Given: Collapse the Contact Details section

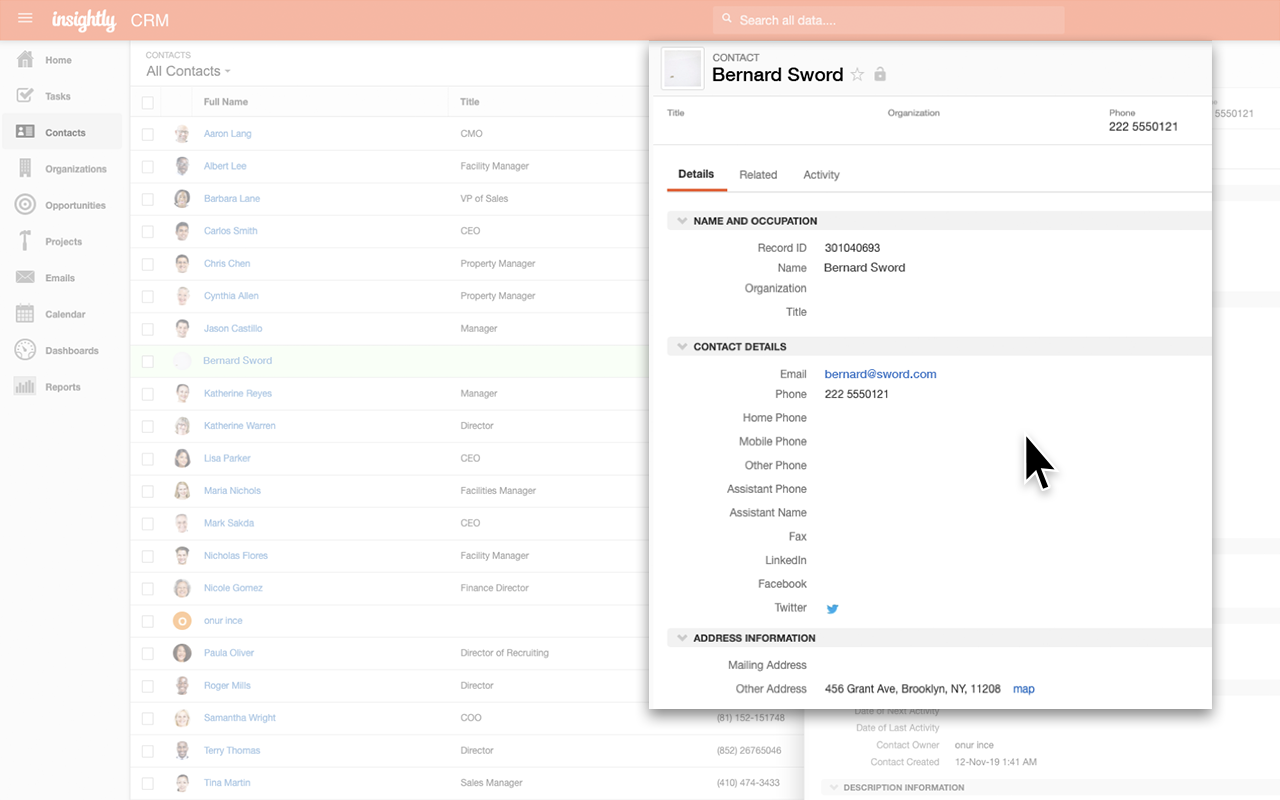Looking at the screenshot, I should coord(681,346).
